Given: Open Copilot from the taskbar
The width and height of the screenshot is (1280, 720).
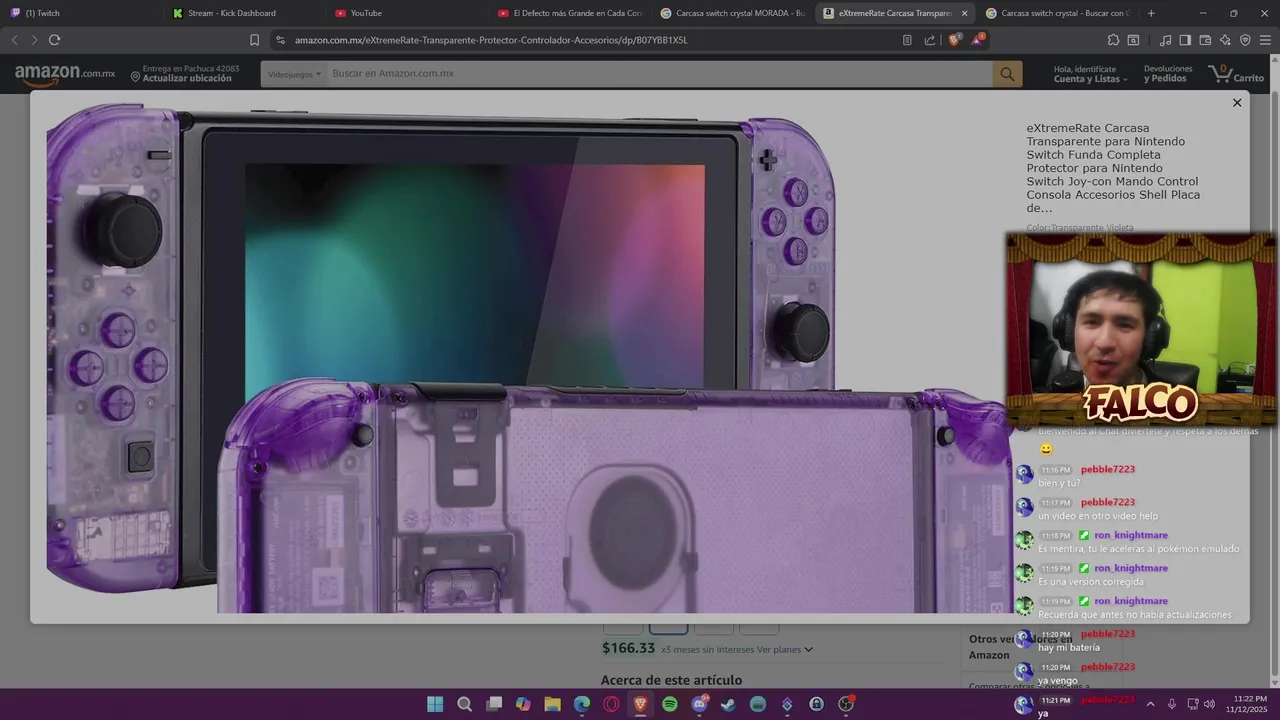Looking at the screenshot, I should click(x=523, y=704).
